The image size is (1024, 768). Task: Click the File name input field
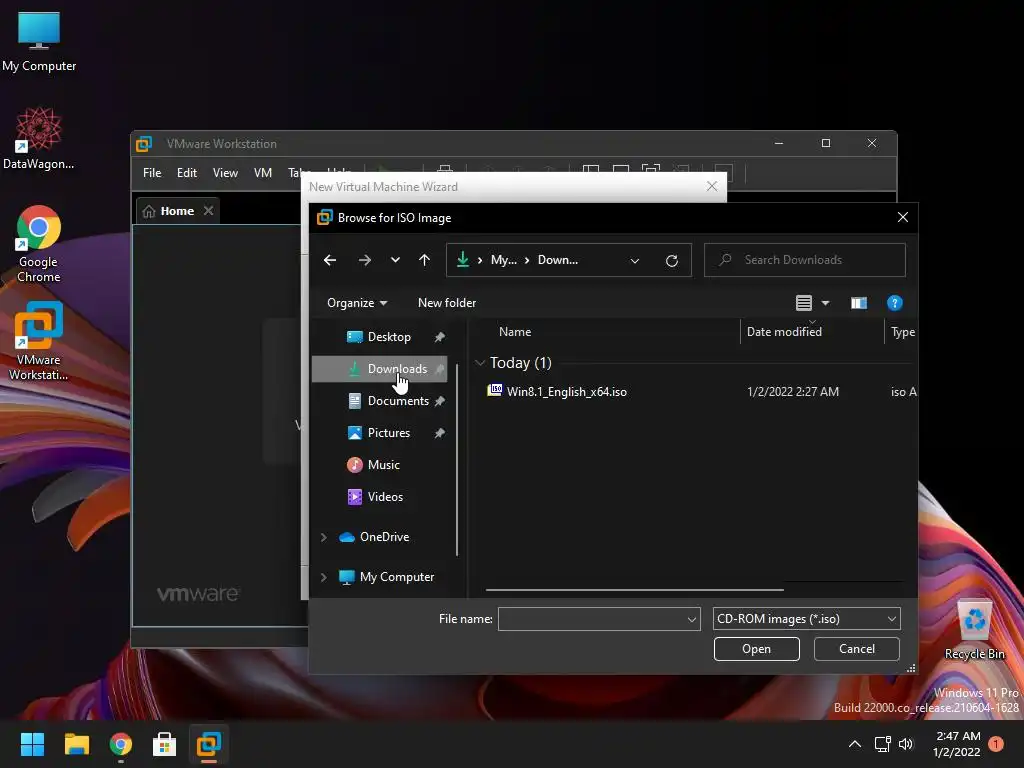tap(592, 619)
